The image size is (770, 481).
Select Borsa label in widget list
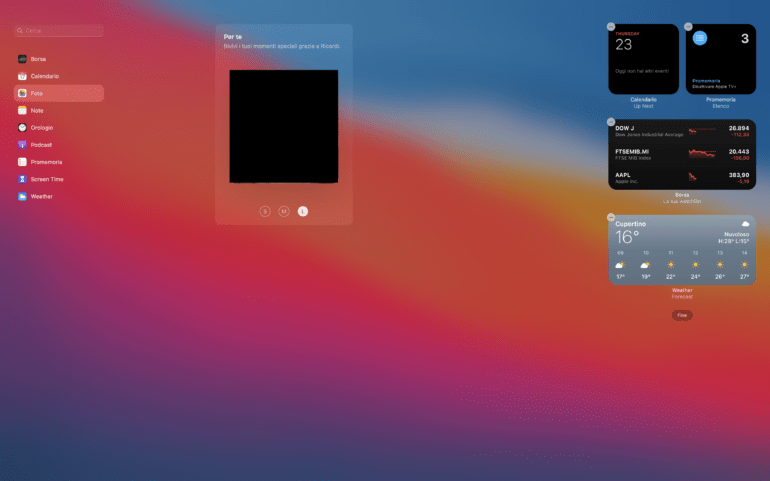pos(38,59)
